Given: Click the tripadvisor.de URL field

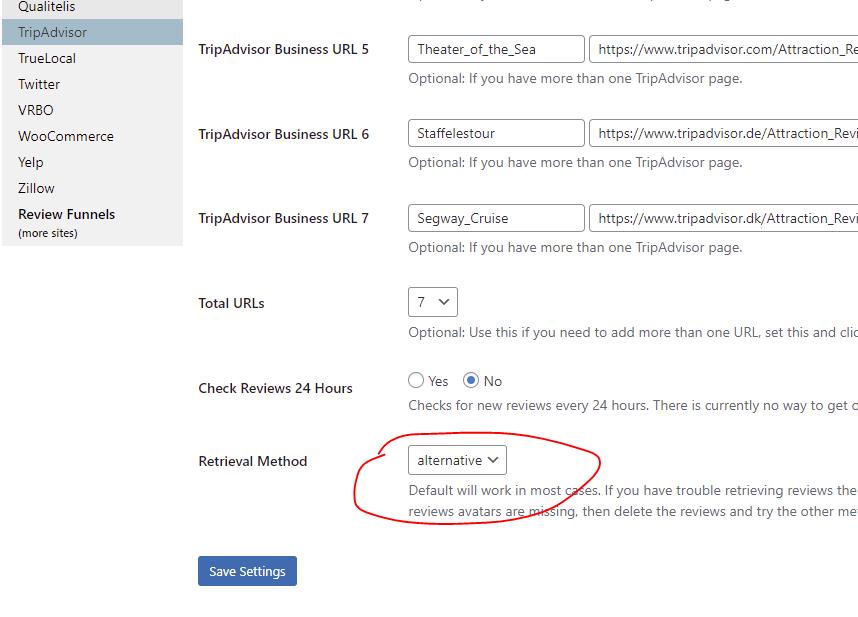Looking at the screenshot, I should tap(723, 133).
